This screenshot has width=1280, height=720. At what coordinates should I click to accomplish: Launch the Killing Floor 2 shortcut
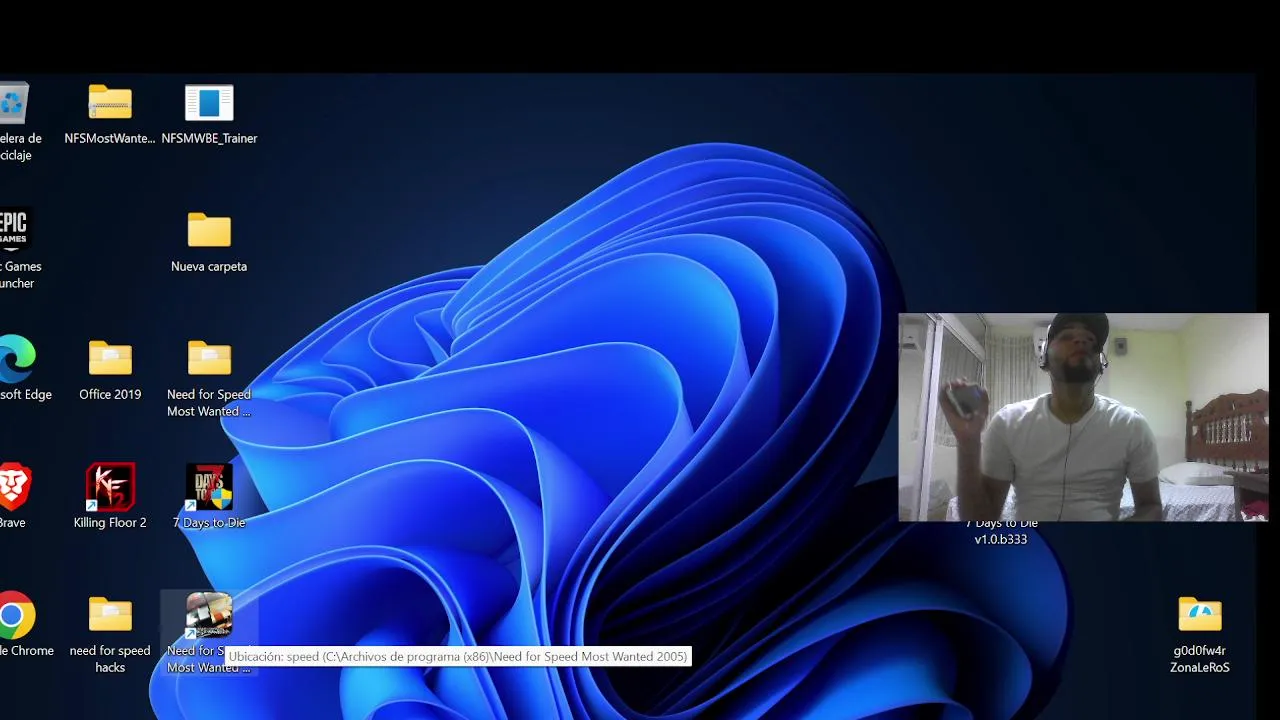110,486
